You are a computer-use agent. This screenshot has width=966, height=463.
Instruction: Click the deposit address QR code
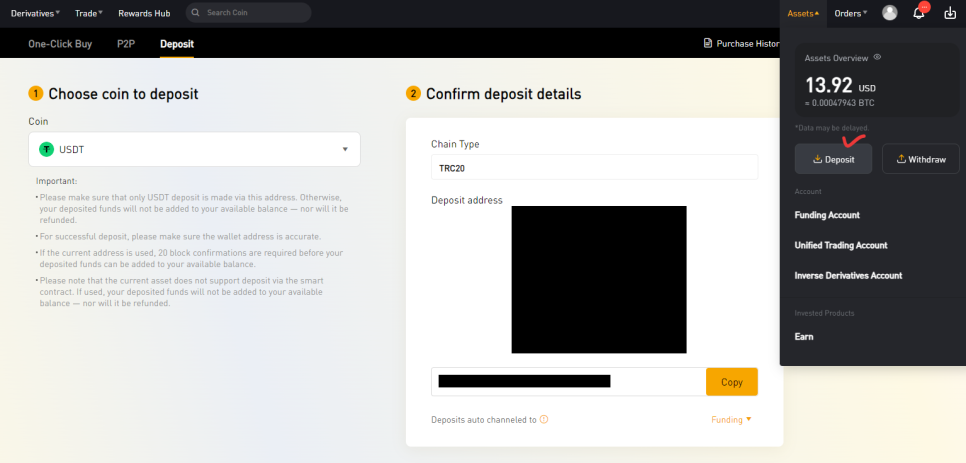point(599,280)
